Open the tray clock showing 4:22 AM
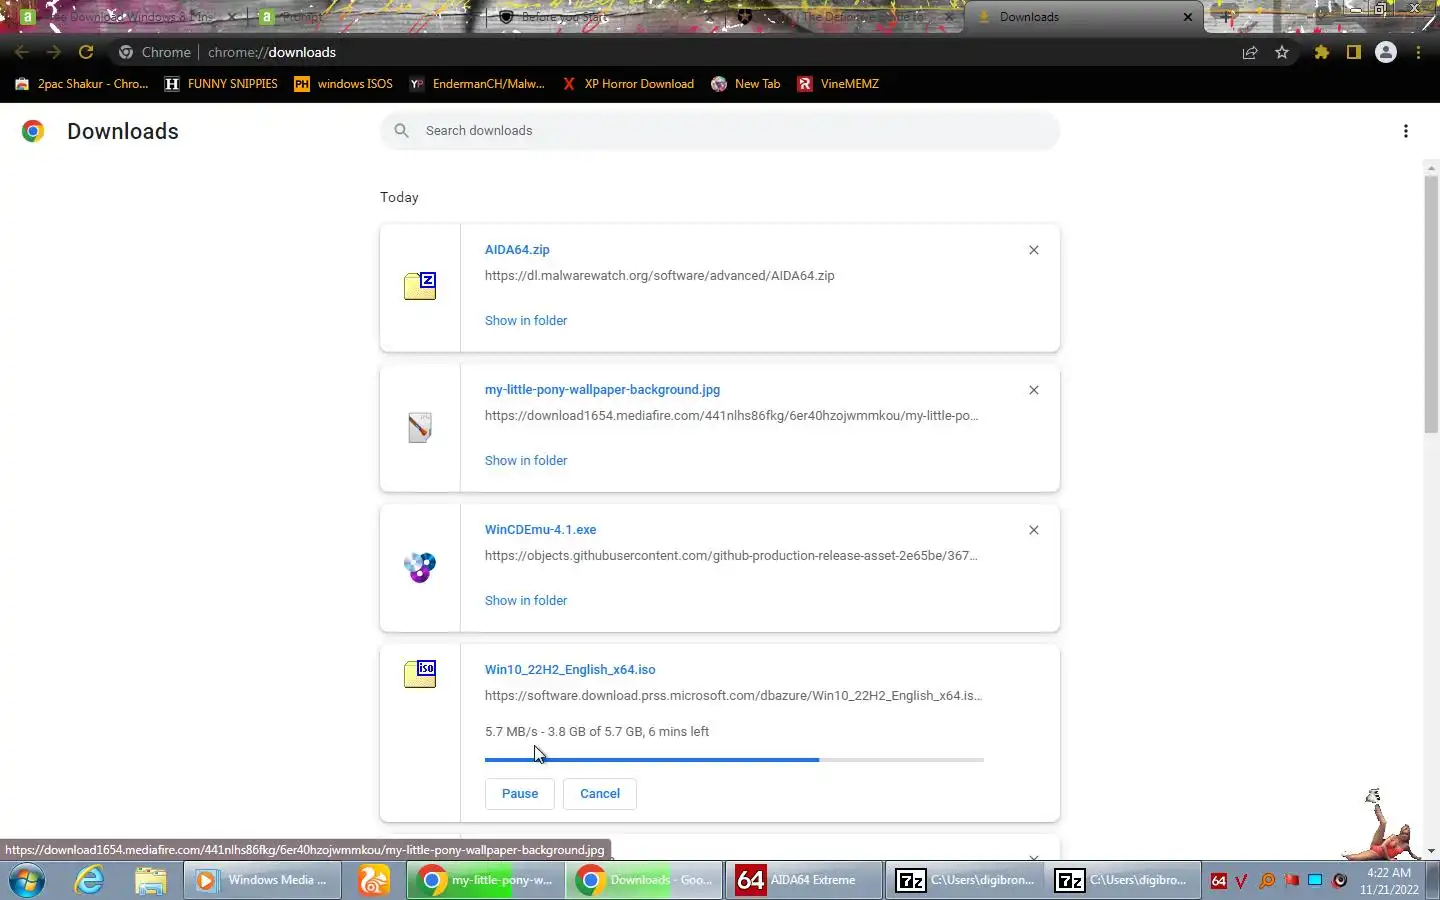Viewport: 1440px width, 900px height. point(1389,881)
